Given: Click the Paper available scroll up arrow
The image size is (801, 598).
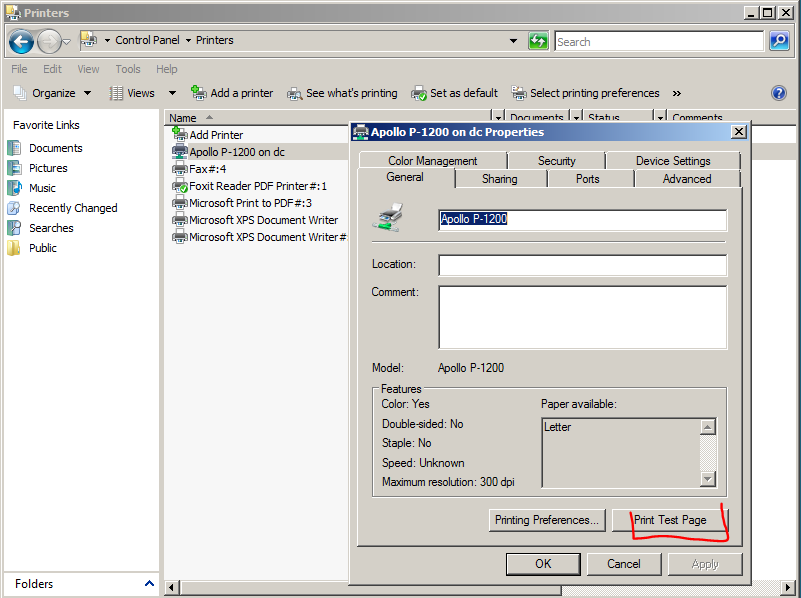Looking at the screenshot, I should [708, 427].
